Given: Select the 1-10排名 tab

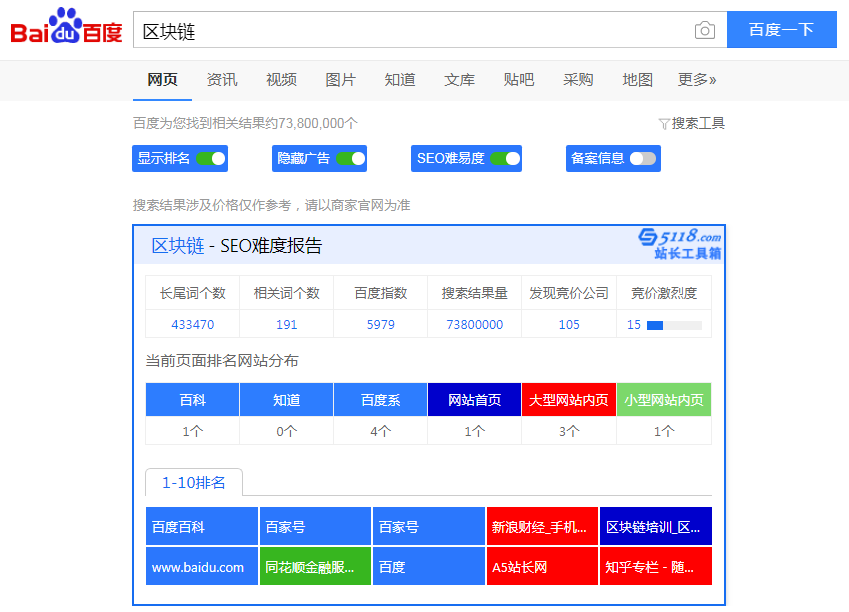Looking at the screenshot, I should coord(194,482).
